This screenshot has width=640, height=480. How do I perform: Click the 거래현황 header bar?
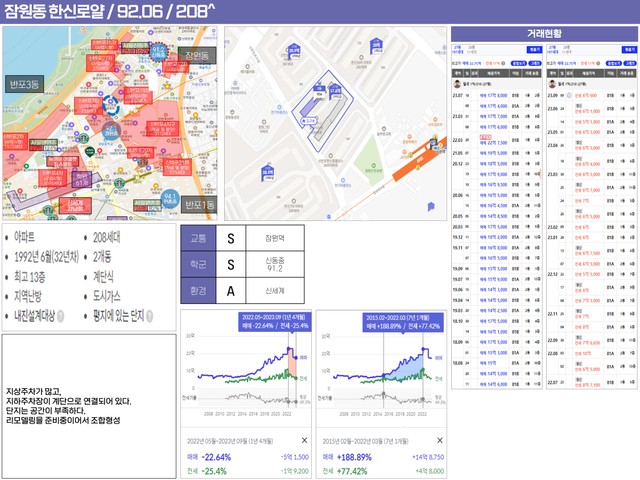tap(544, 33)
